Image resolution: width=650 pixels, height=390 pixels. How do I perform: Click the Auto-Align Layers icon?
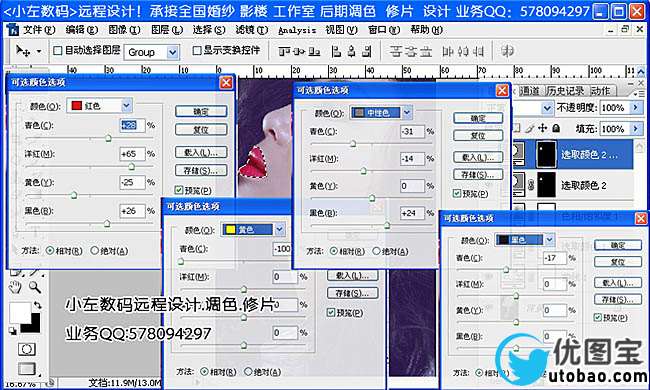pos(507,51)
